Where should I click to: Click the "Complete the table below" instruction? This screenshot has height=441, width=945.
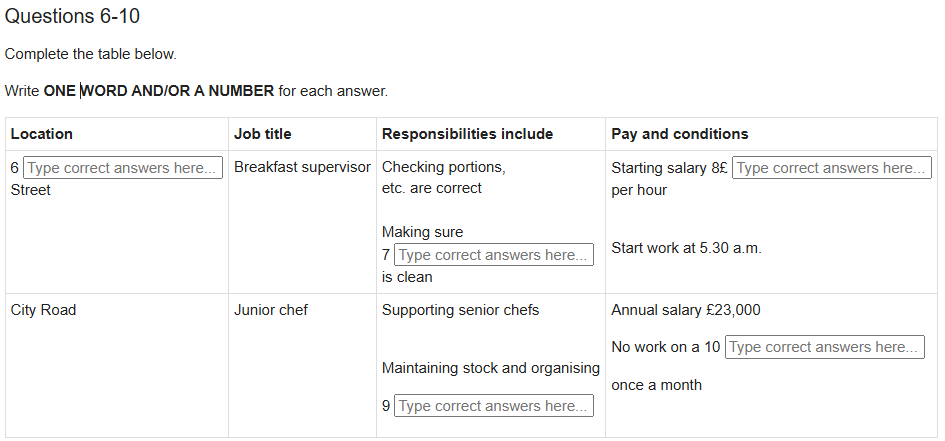91,54
